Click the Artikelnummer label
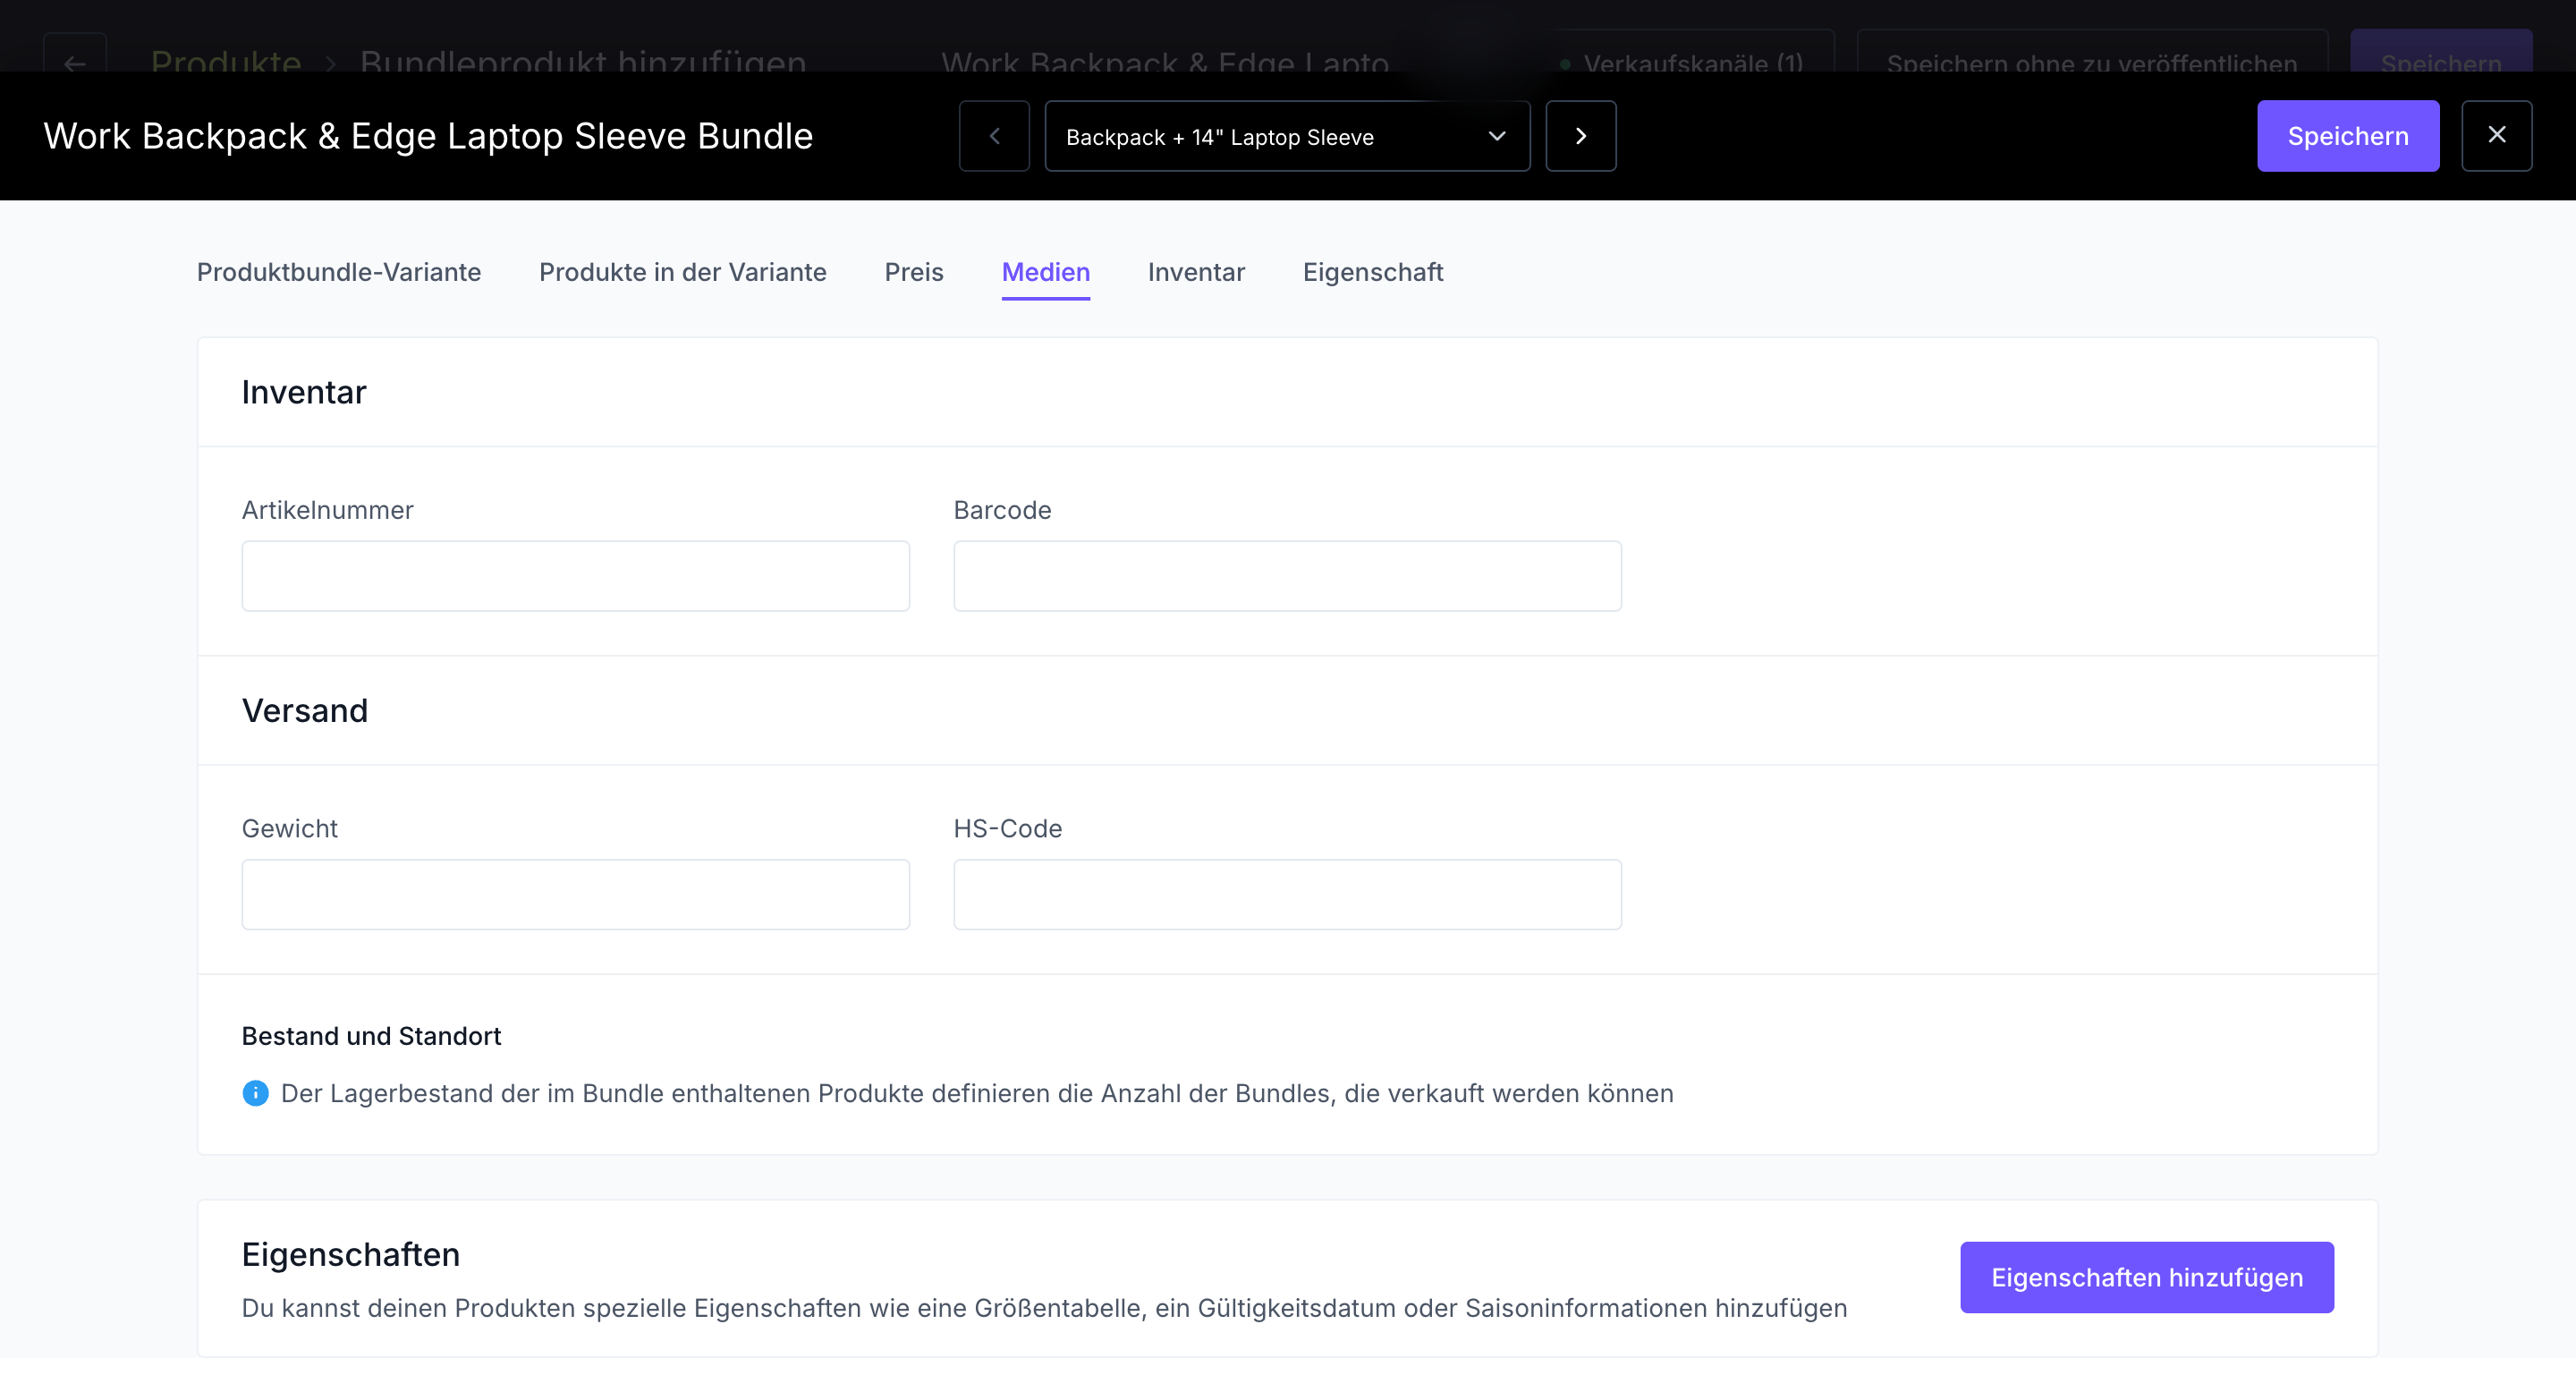Viewport: 2576px width, 1392px height. (327, 510)
